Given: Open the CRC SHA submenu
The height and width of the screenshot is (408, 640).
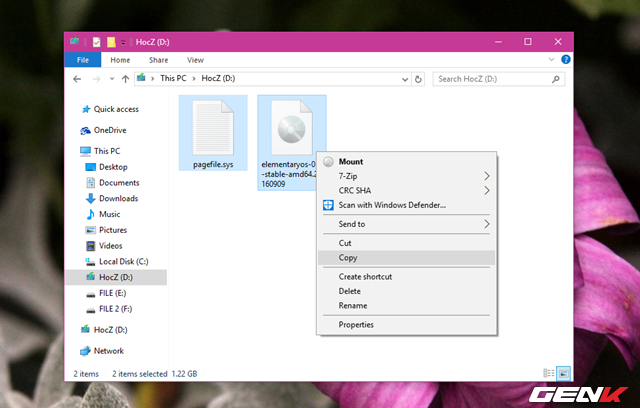Looking at the screenshot, I should click(x=407, y=191).
